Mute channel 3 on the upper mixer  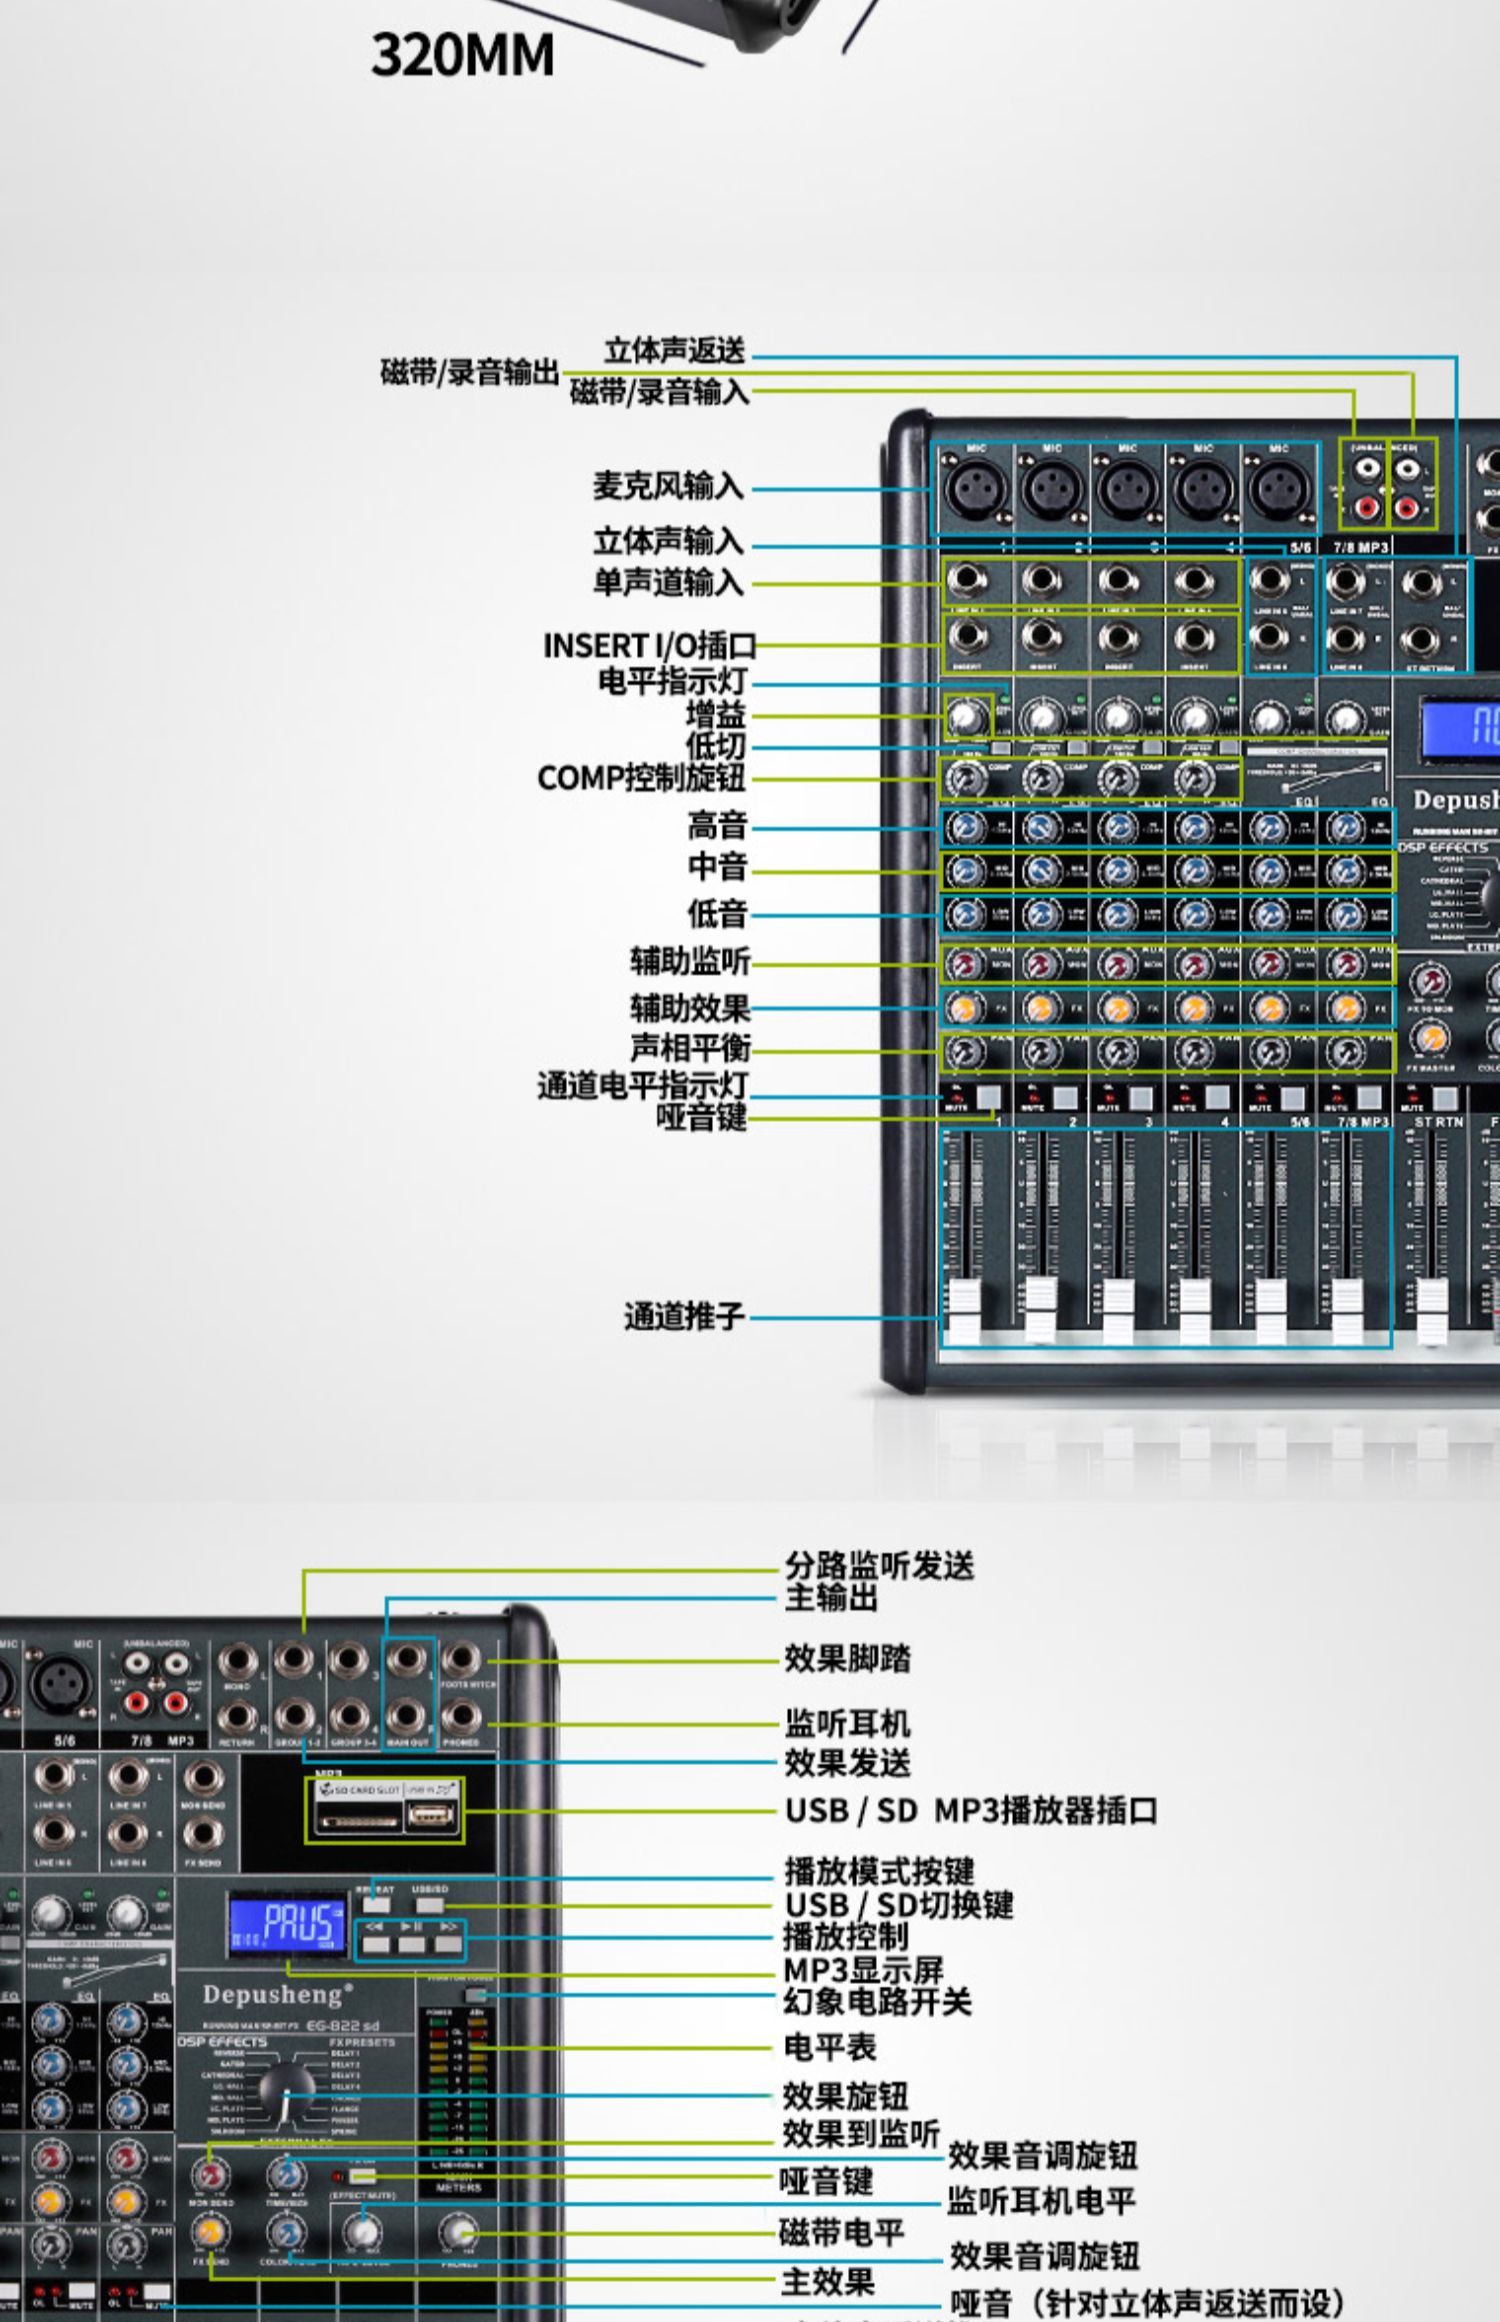click(1141, 1097)
